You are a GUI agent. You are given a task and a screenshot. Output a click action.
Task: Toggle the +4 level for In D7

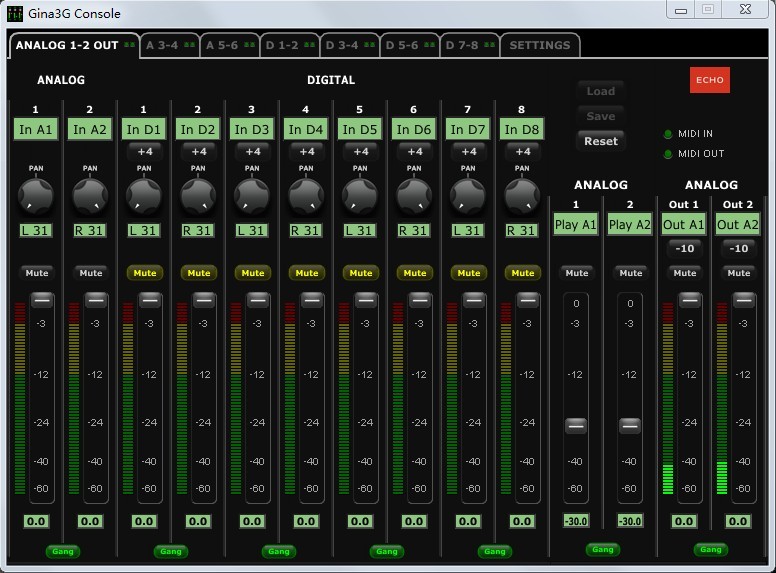[468, 151]
